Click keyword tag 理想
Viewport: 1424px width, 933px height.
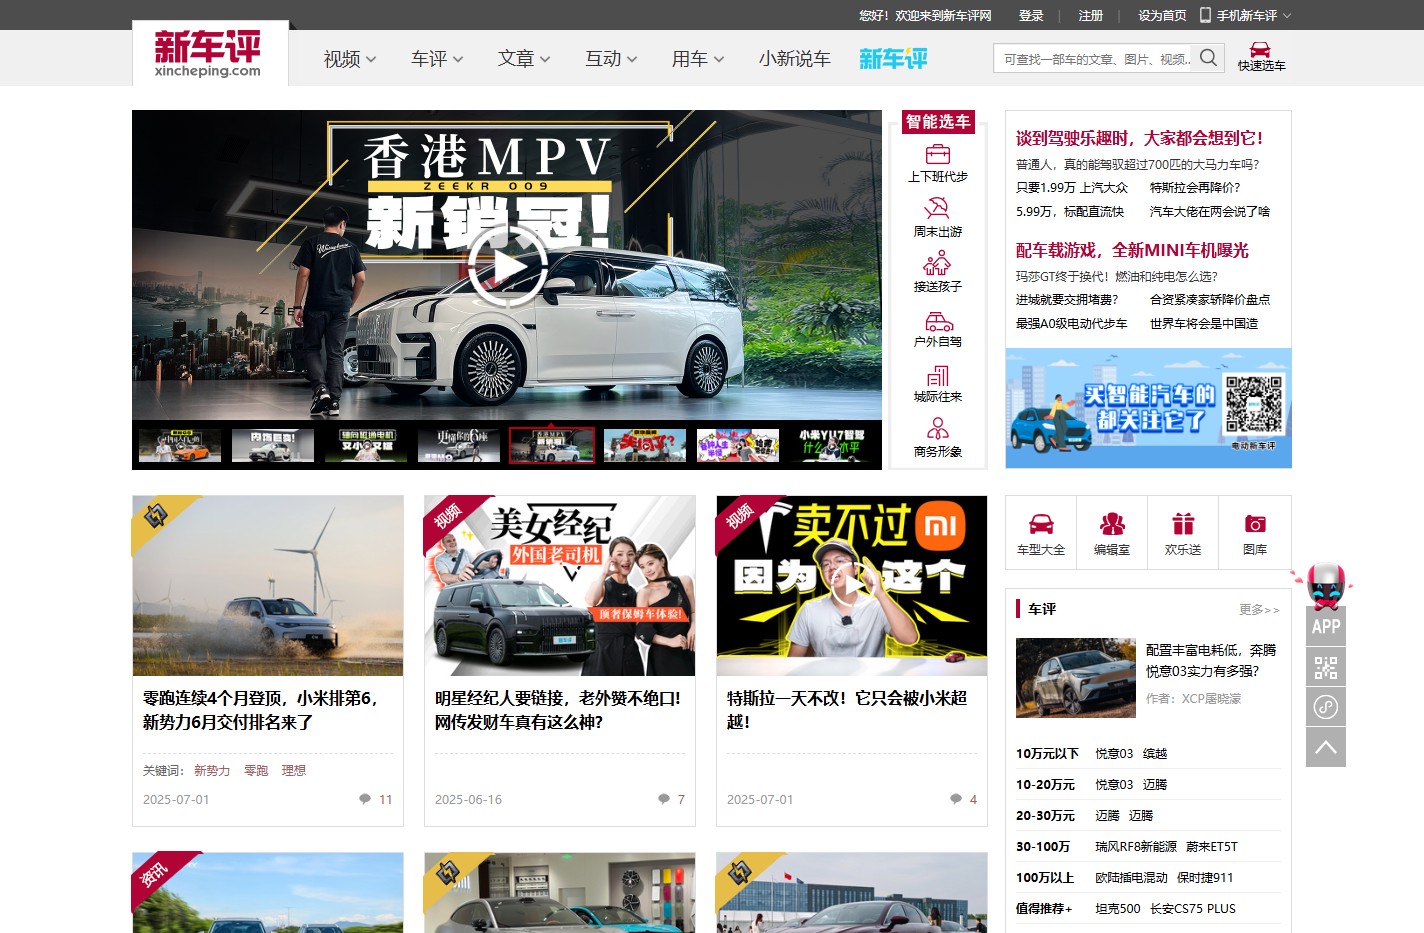(x=293, y=771)
